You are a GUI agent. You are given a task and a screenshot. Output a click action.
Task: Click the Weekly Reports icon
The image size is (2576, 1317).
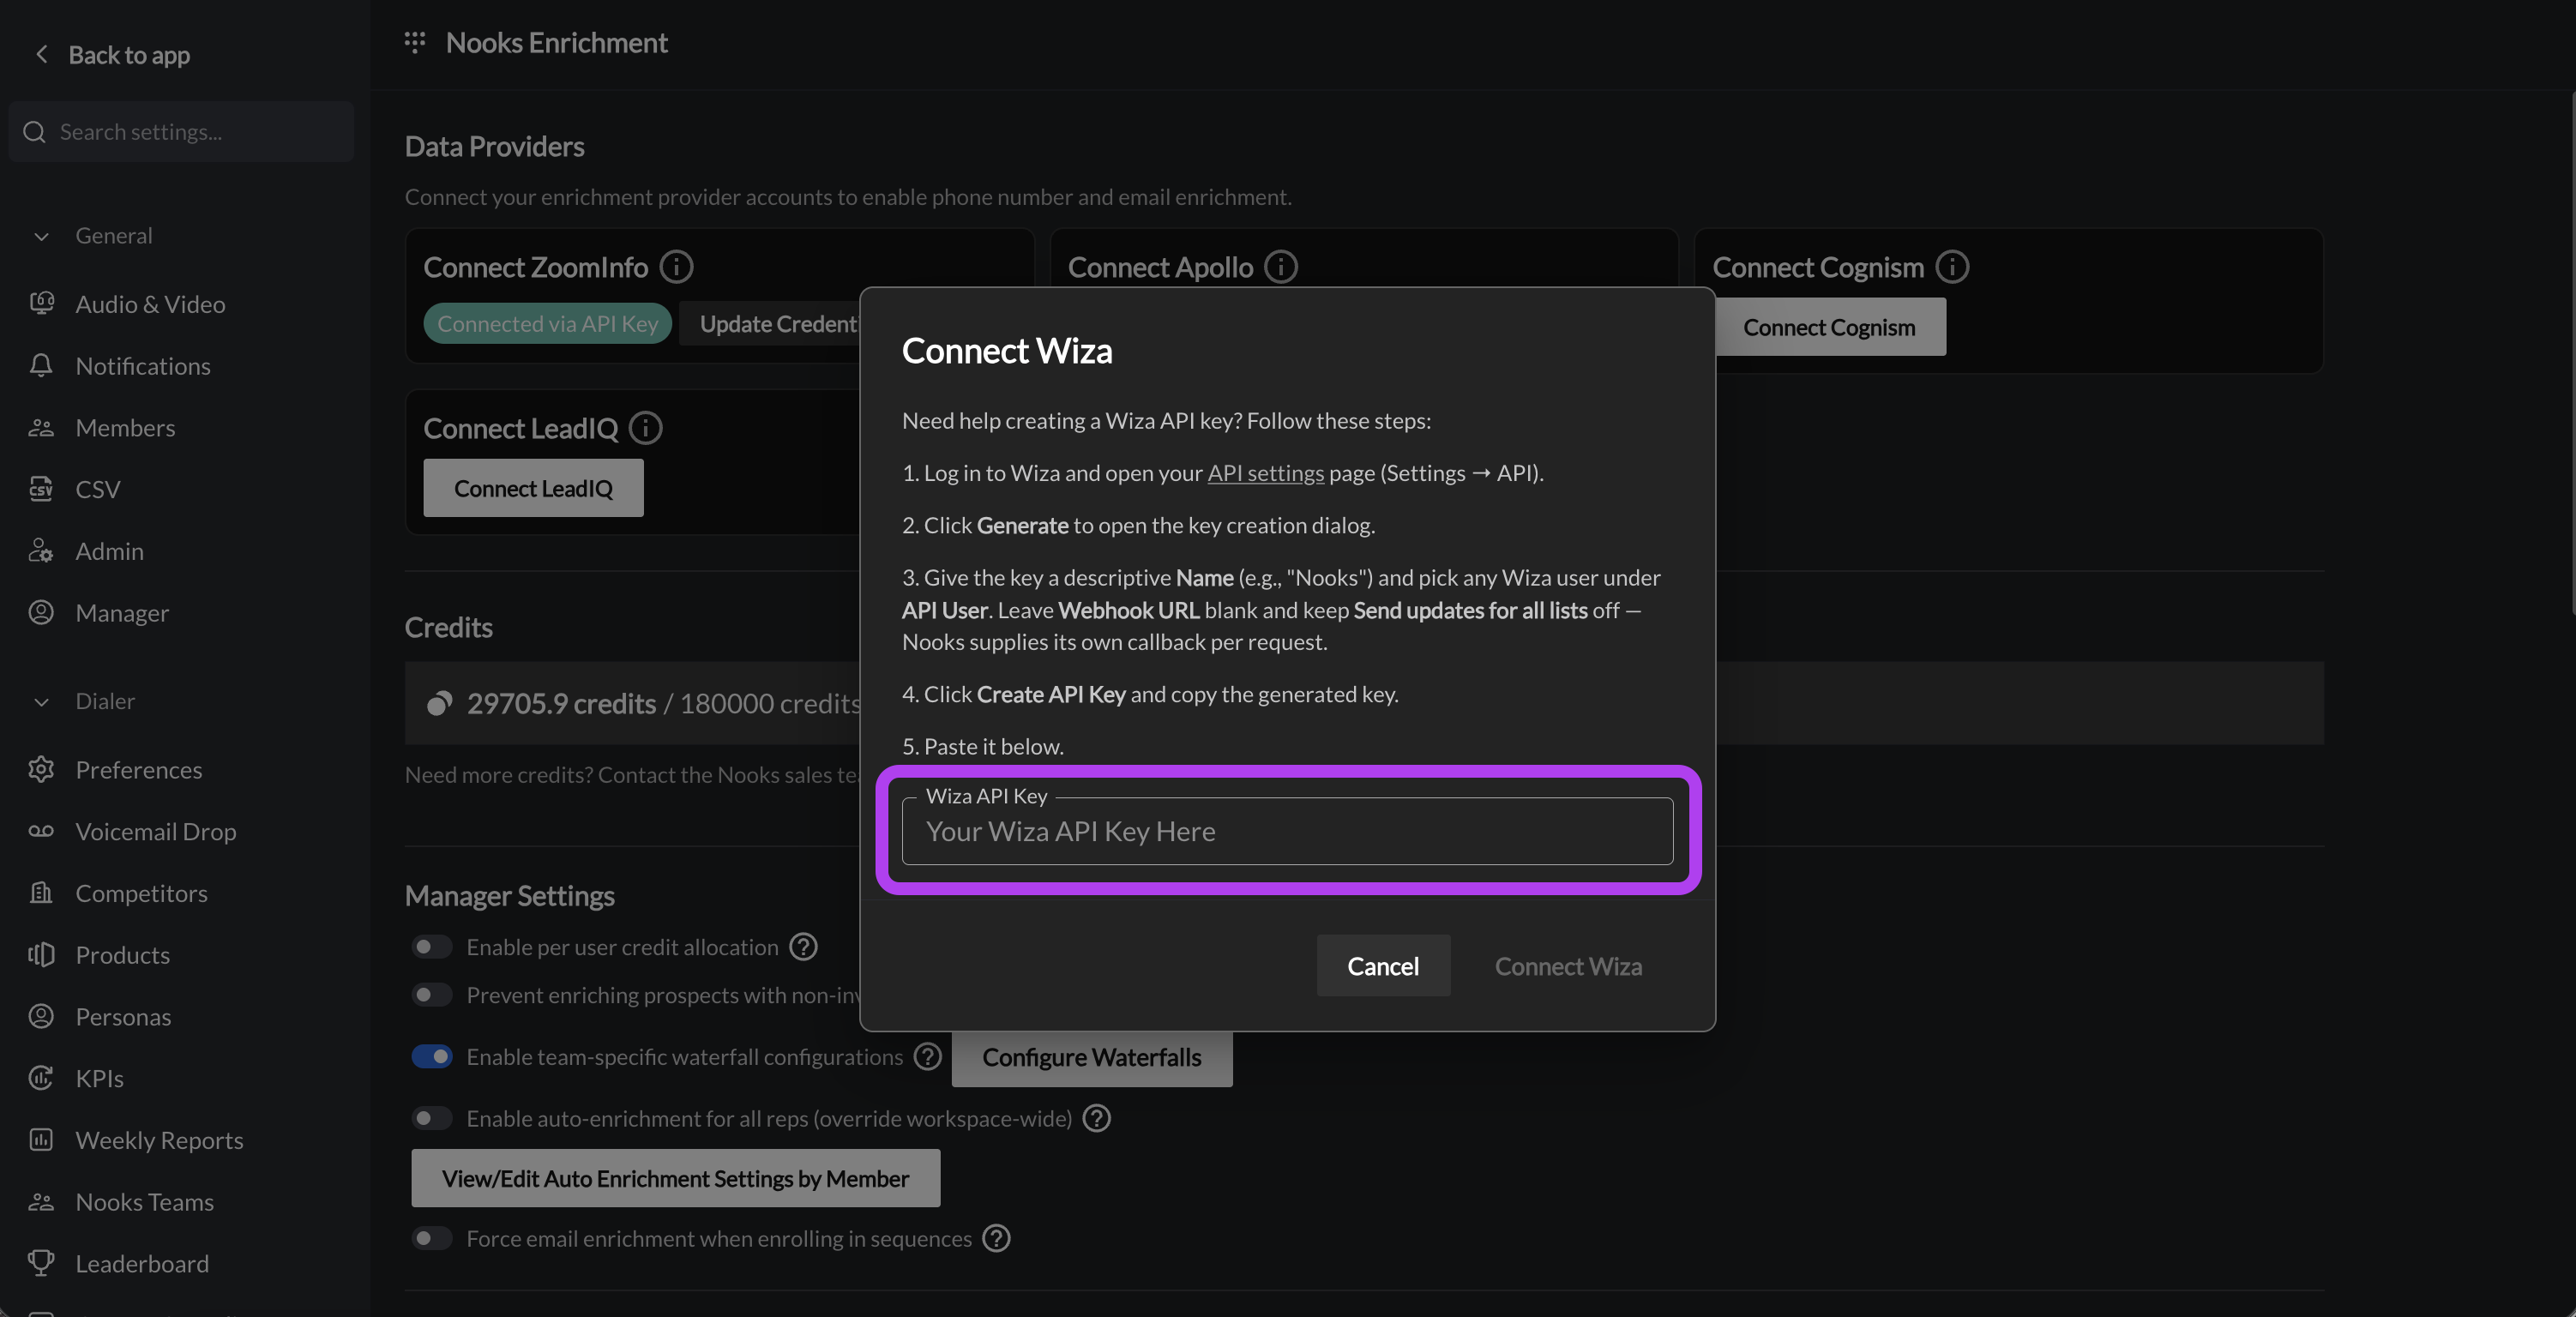[x=41, y=1139]
